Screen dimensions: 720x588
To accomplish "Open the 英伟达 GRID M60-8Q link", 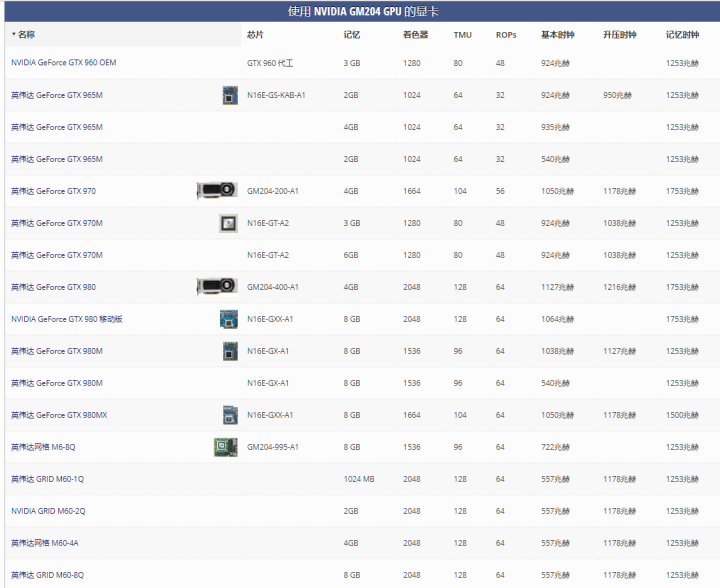I will pos(48,575).
